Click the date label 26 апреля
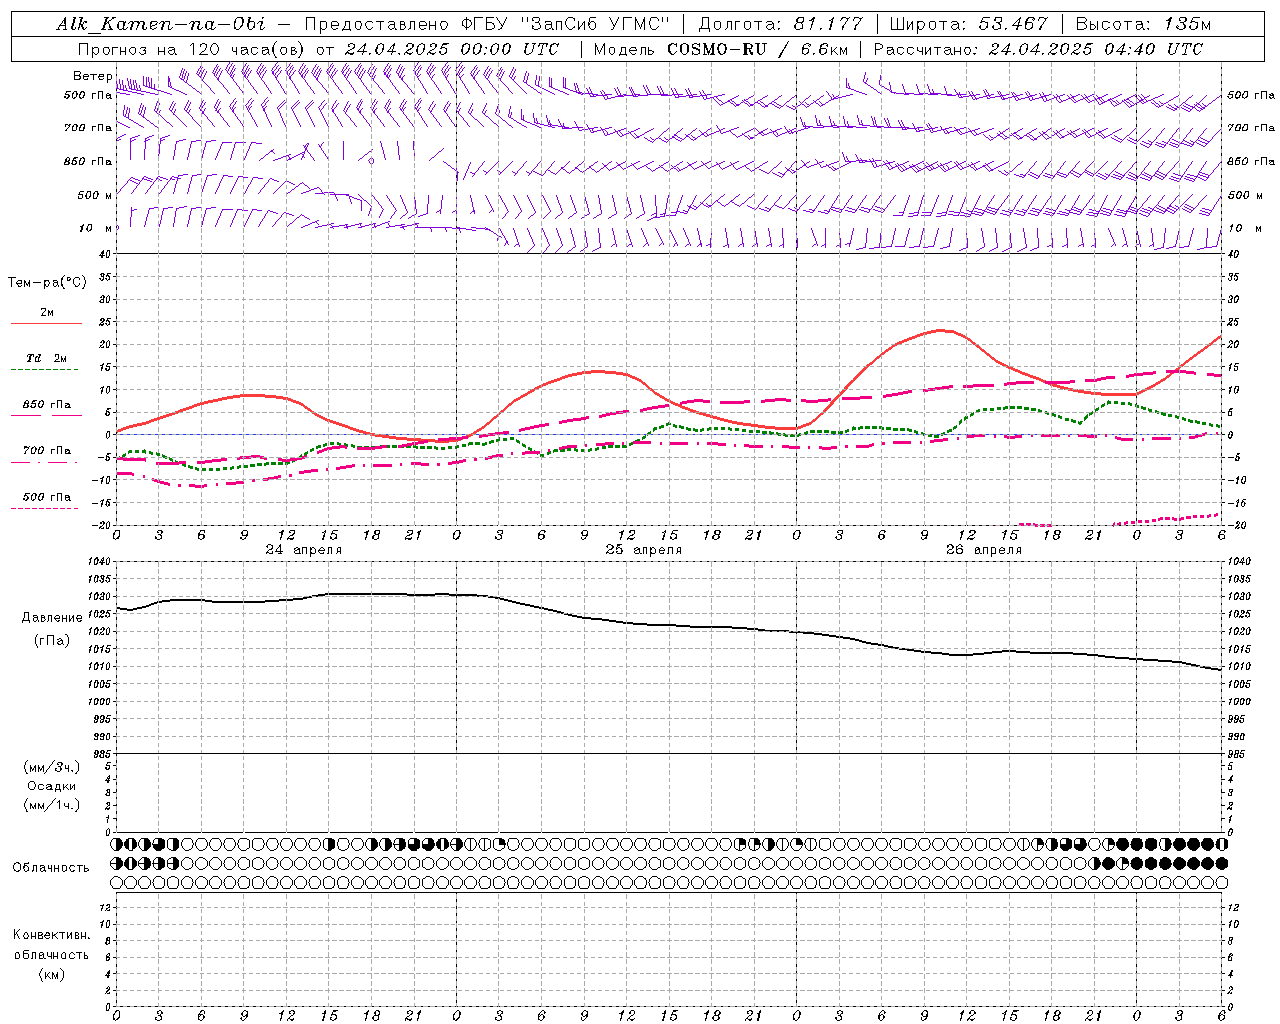This screenshot has height=1024, width=1280. pos(984,550)
